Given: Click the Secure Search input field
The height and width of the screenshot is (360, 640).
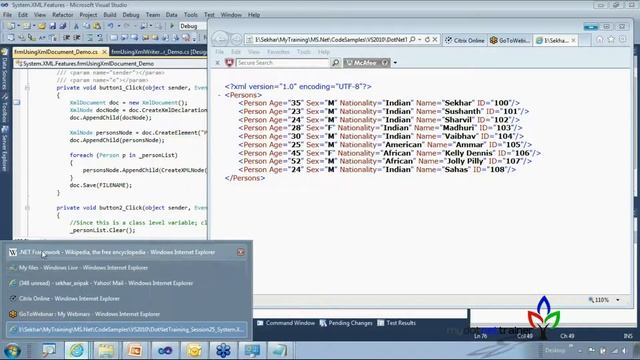Looking at the screenshot, I should coord(282,62).
